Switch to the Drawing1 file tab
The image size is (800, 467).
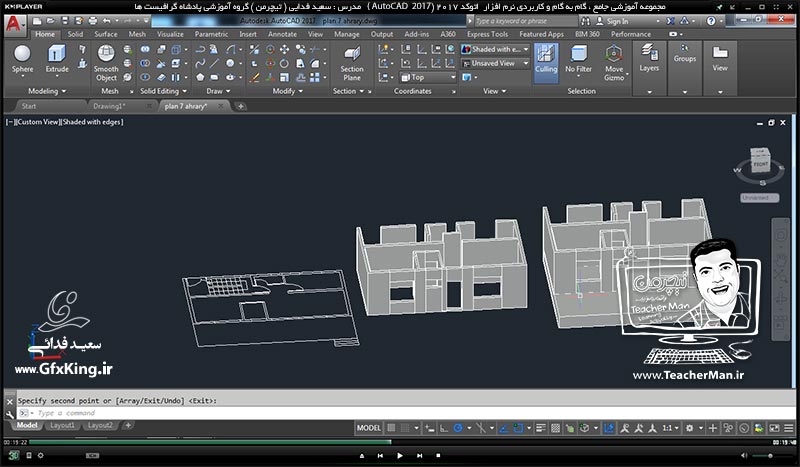[x=109, y=106]
